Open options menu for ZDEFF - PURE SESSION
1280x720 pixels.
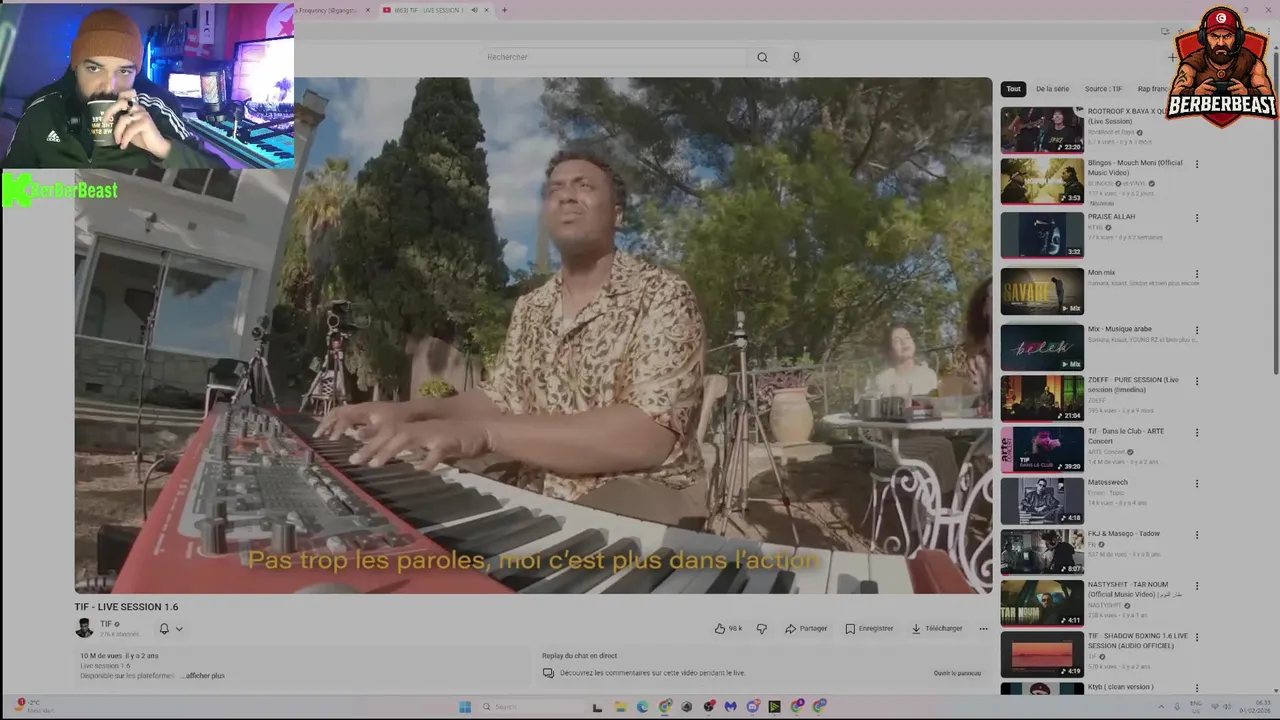[x=1196, y=381]
